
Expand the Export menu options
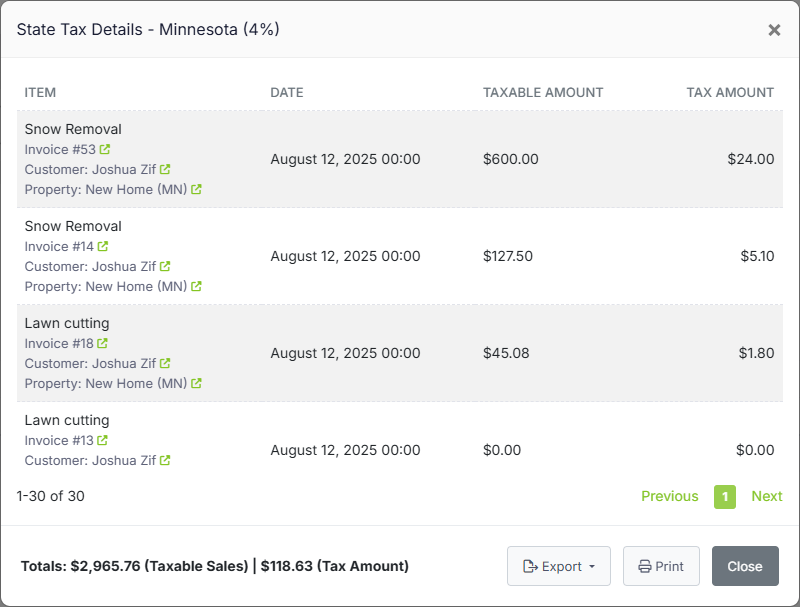559,566
